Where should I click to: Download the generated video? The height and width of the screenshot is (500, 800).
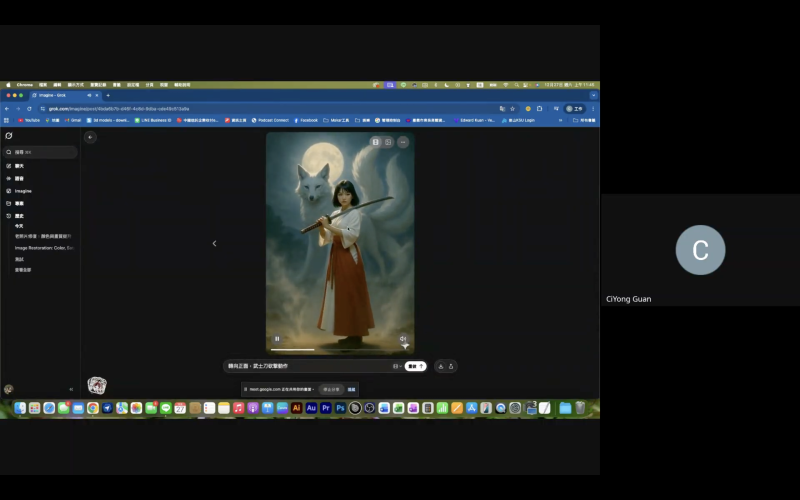click(441, 366)
